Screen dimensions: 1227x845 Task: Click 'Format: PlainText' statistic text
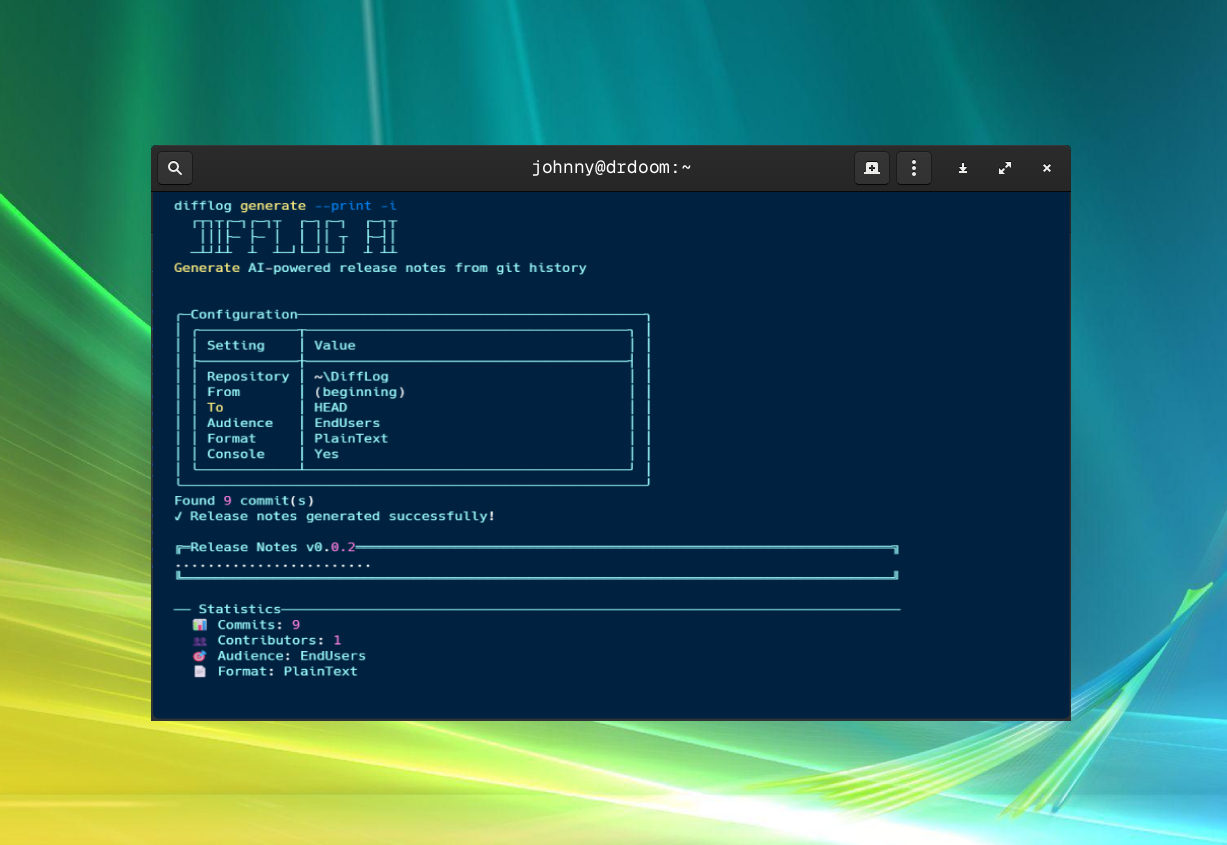click(288, 671)
